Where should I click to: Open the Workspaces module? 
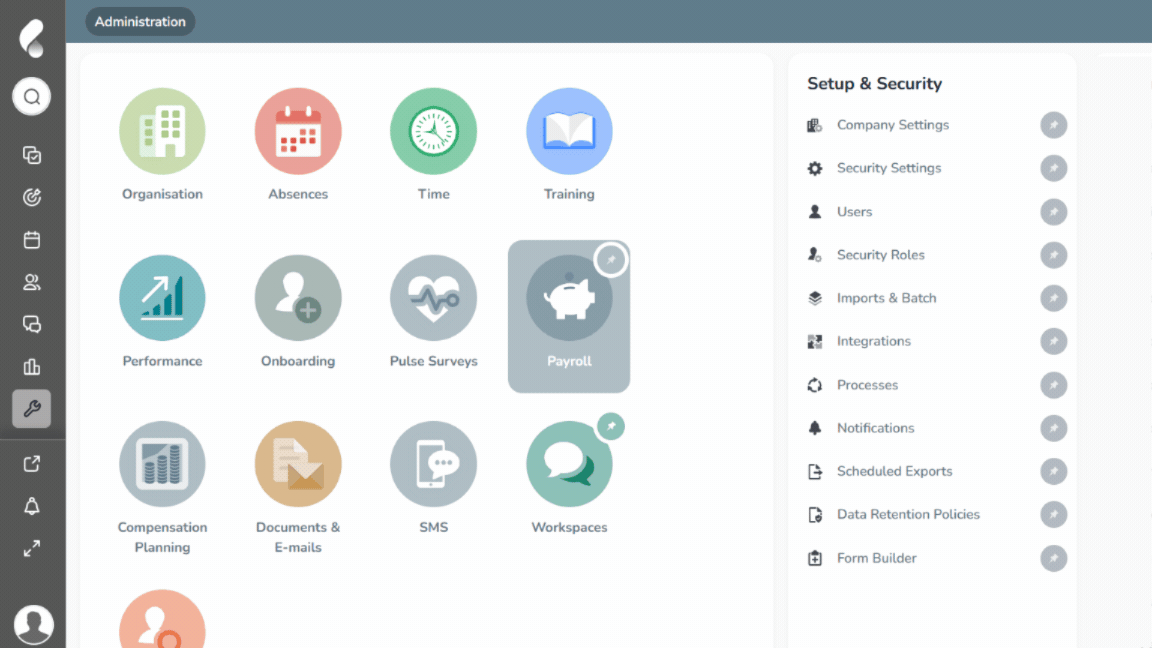tap(569, 464)
